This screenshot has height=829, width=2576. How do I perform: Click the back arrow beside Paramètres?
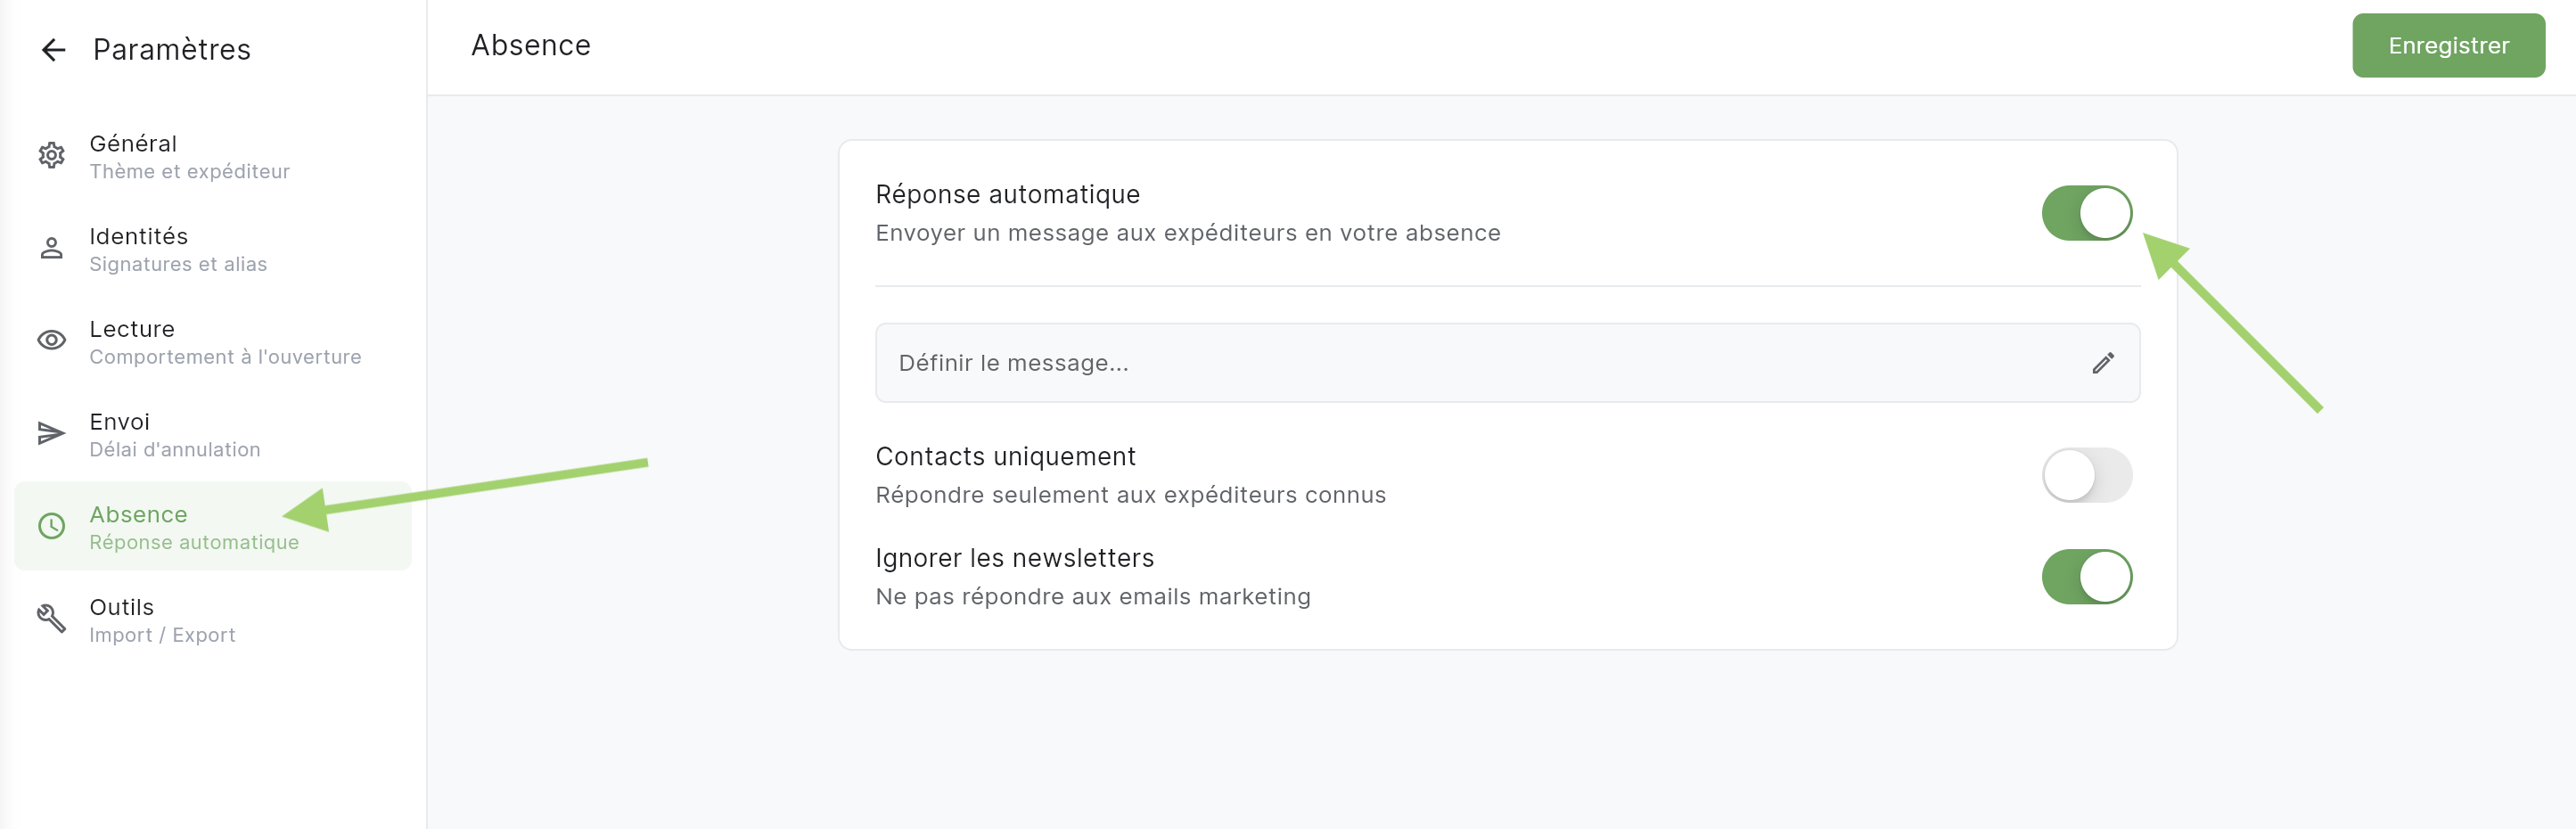(53, 50)
